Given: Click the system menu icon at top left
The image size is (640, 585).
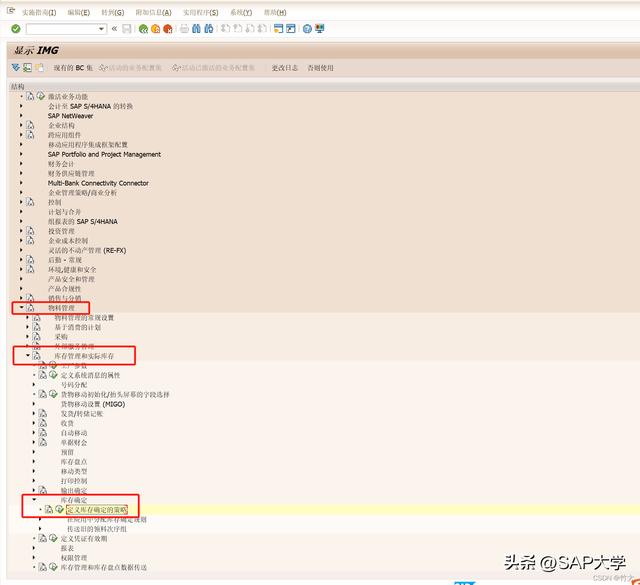Looking at the screenshot, I should coord(11,11).
